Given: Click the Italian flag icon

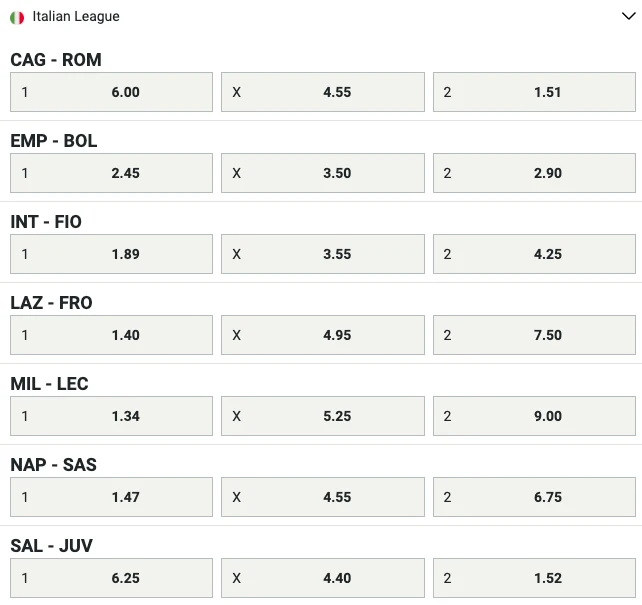Looking at the screenshot, I should (17, 17).
